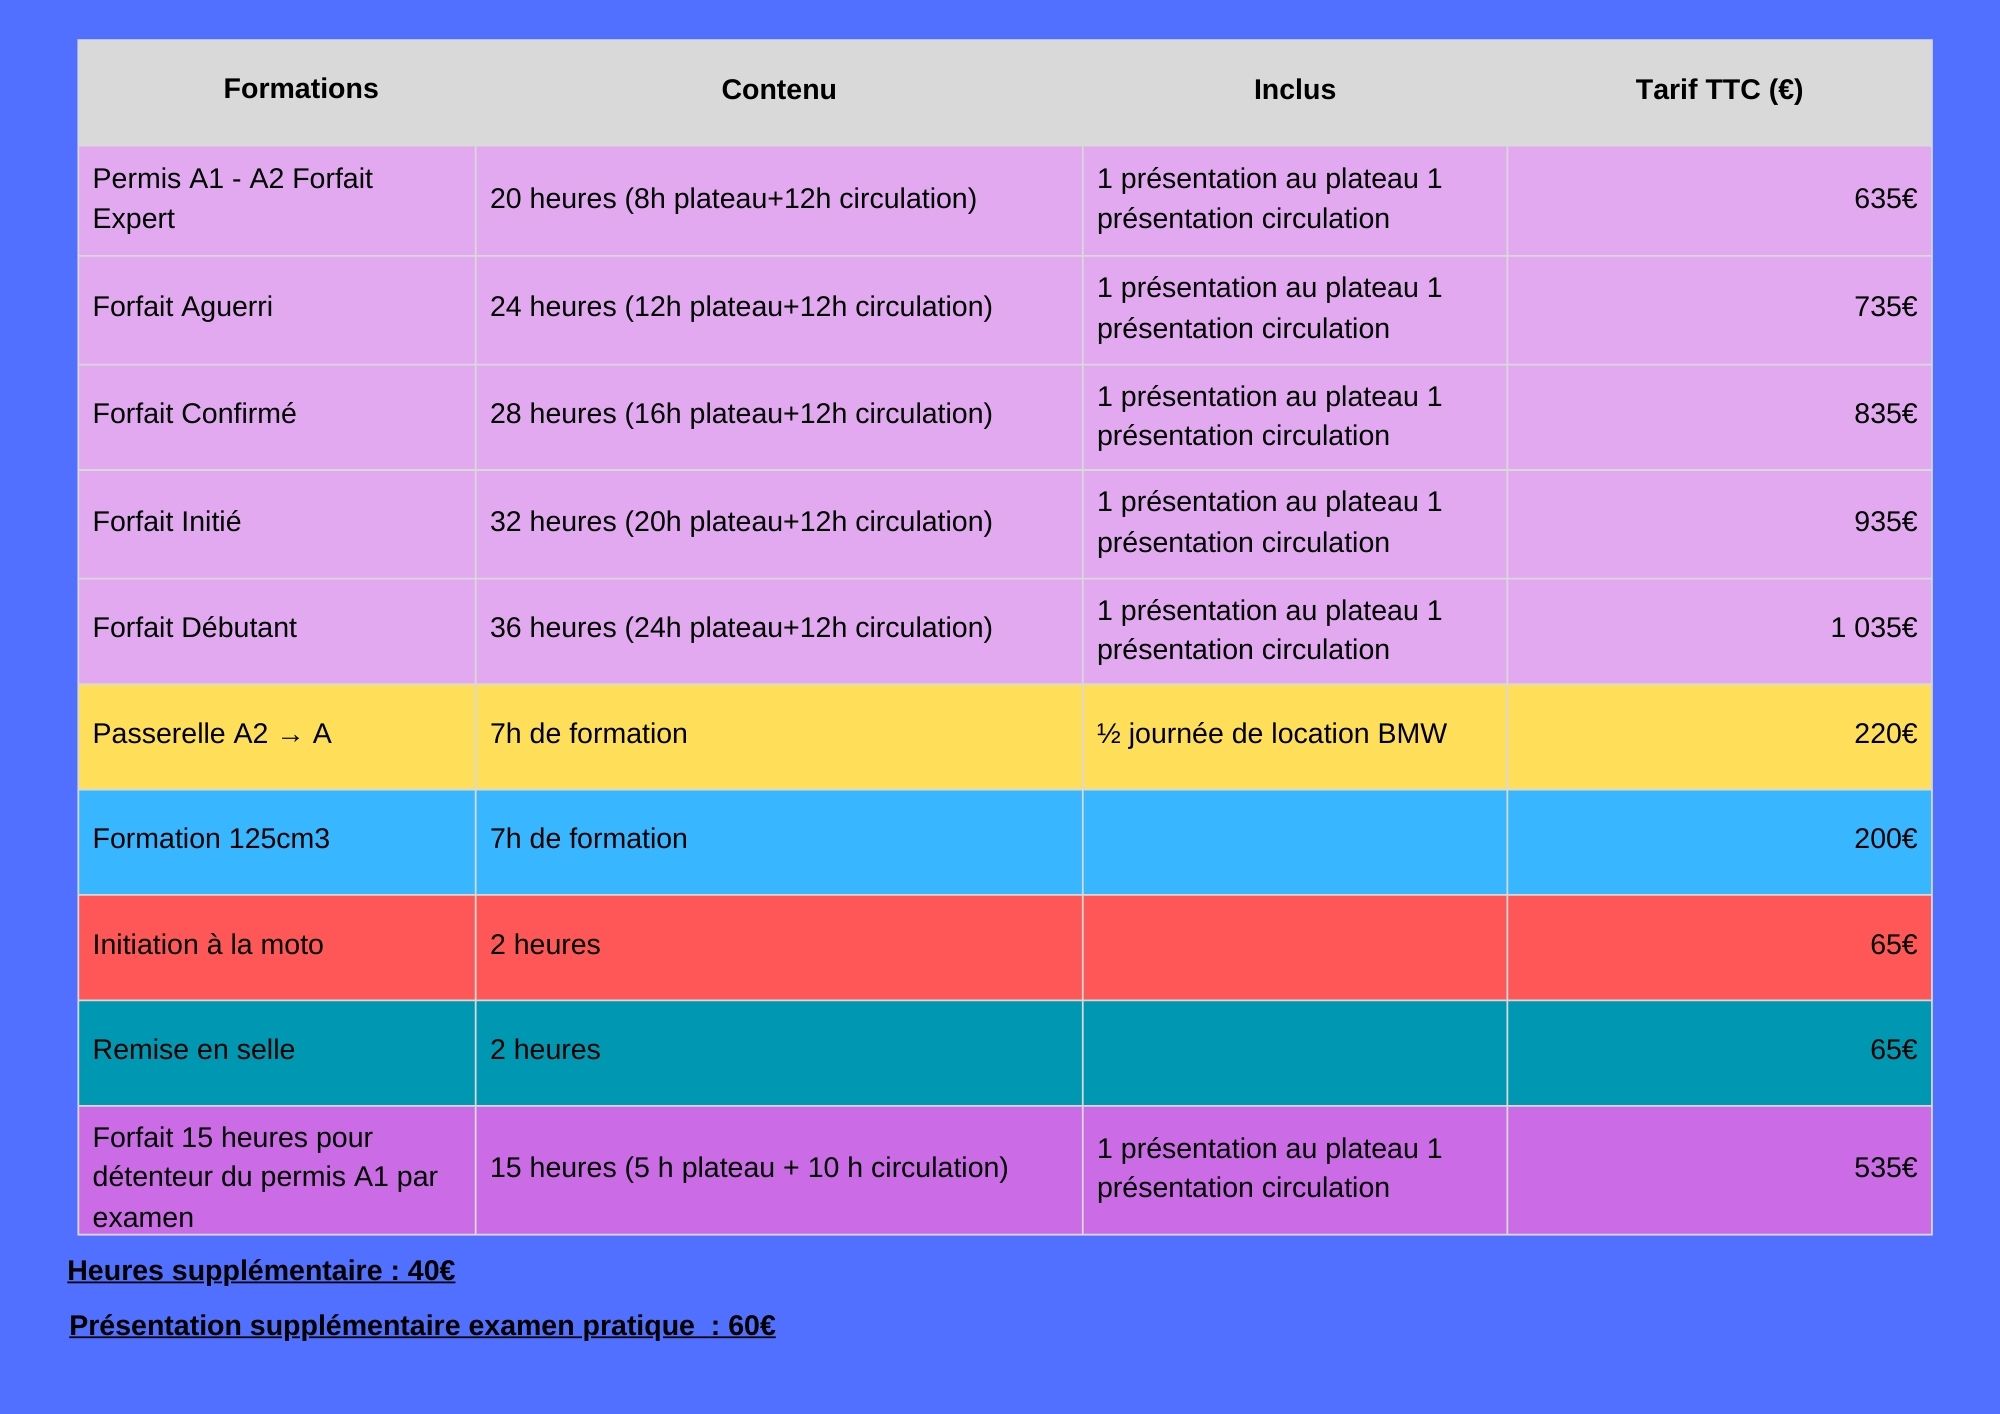Click the Formation 125cm3 blue cell
This screenshot has height=1414, width=2000.
tap(211, 839)
